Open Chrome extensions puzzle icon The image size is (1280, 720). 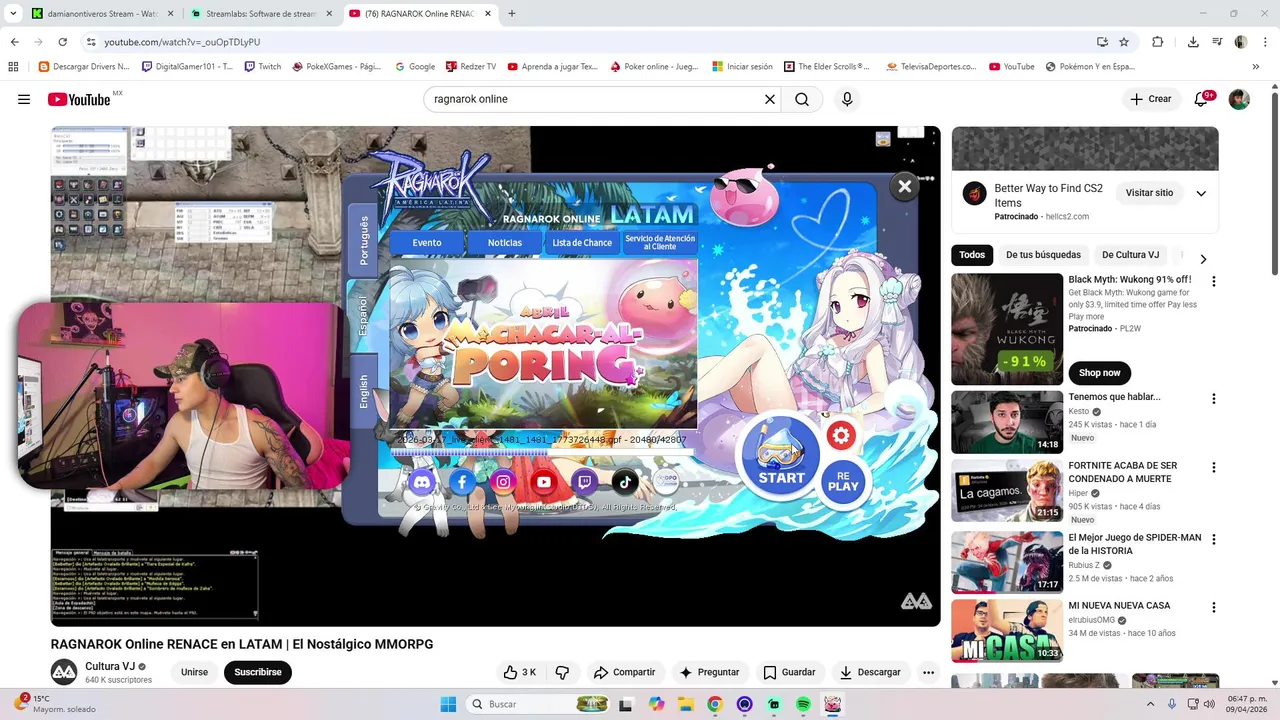point(1158,42)
